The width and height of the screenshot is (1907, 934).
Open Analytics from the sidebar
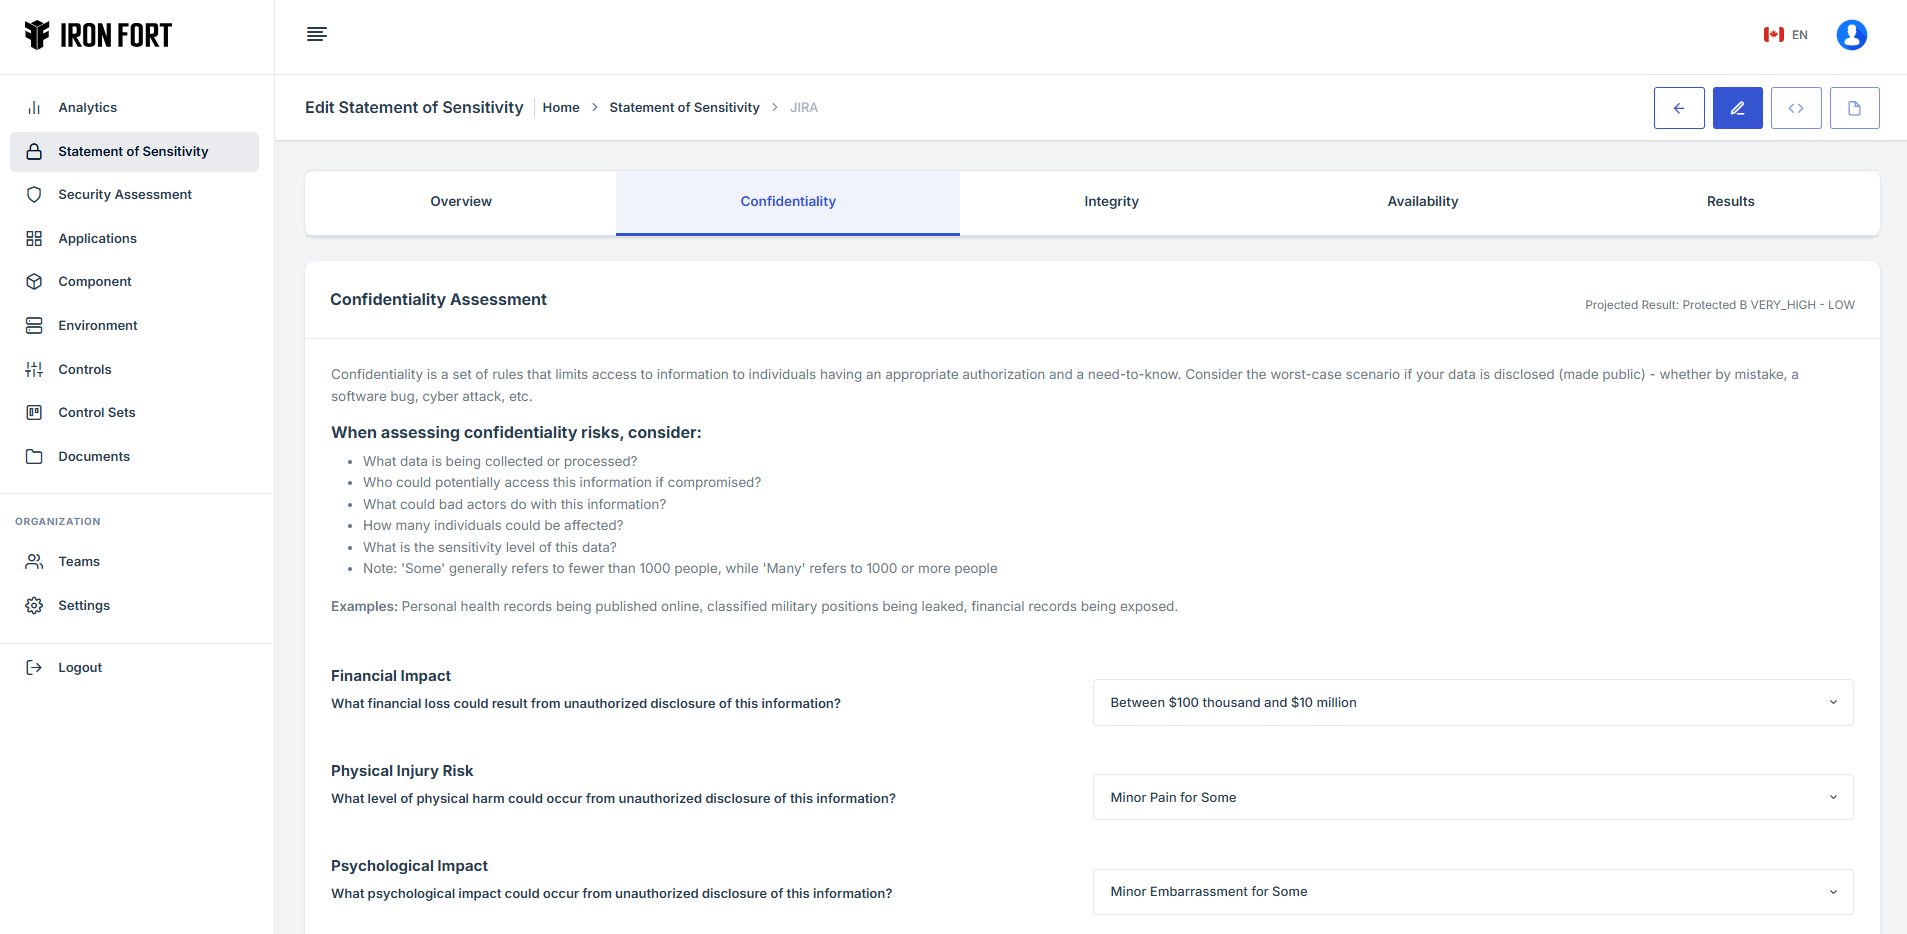click(87, 108)
